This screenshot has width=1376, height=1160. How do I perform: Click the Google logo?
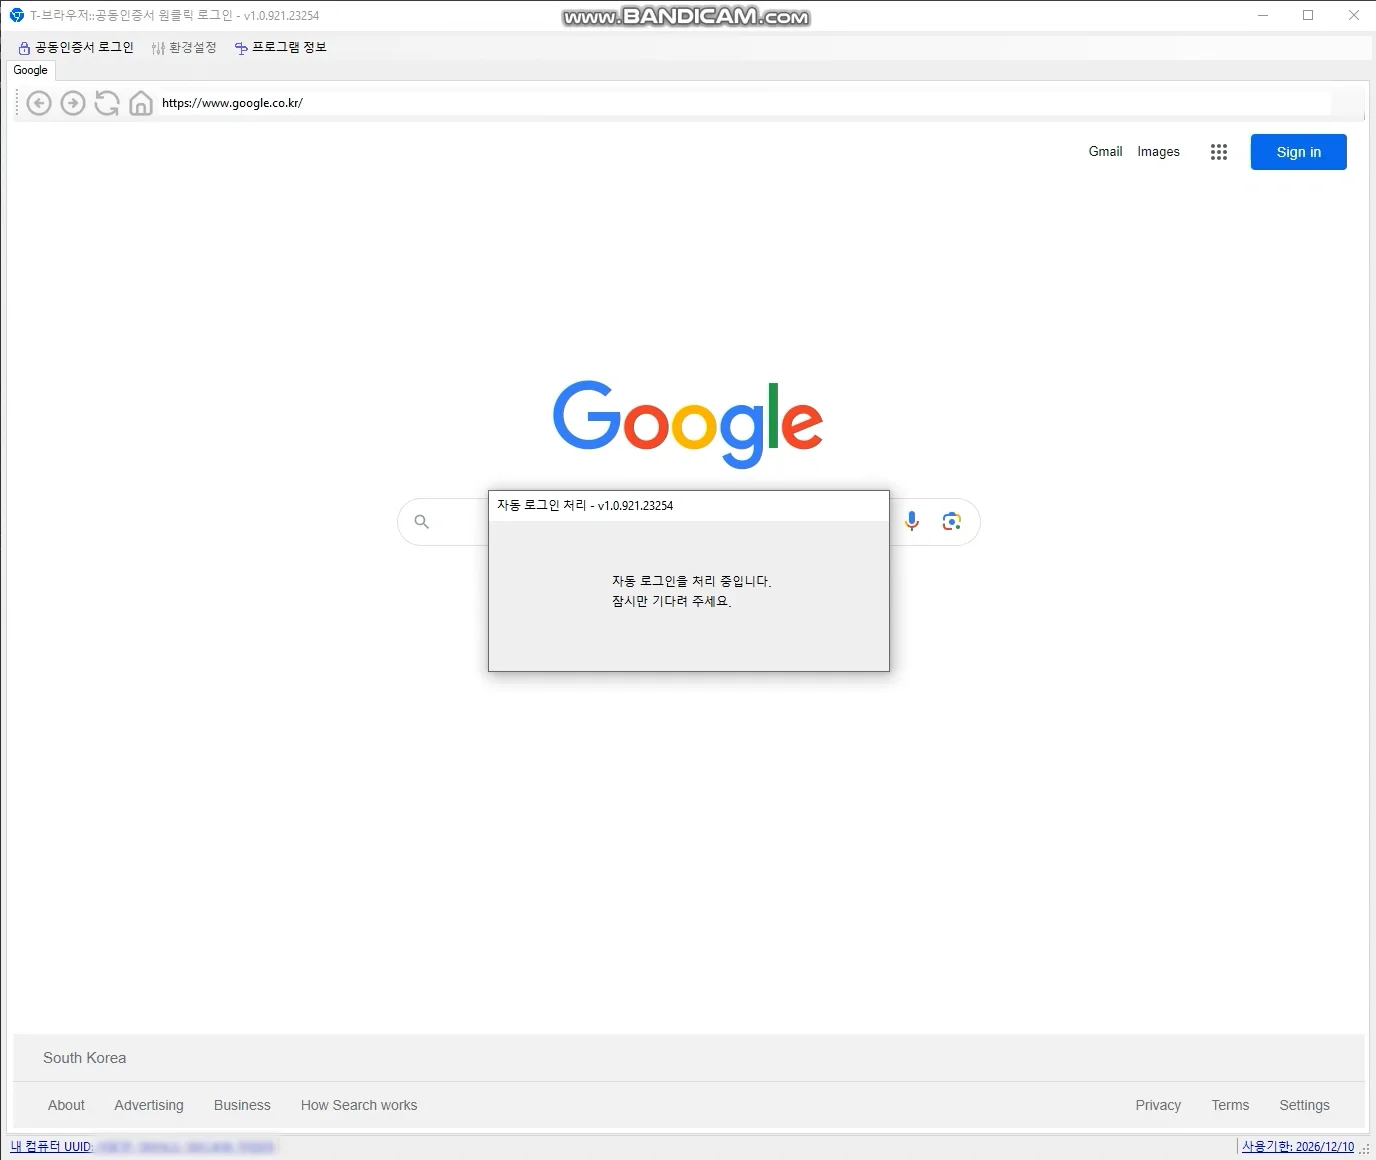688,423
